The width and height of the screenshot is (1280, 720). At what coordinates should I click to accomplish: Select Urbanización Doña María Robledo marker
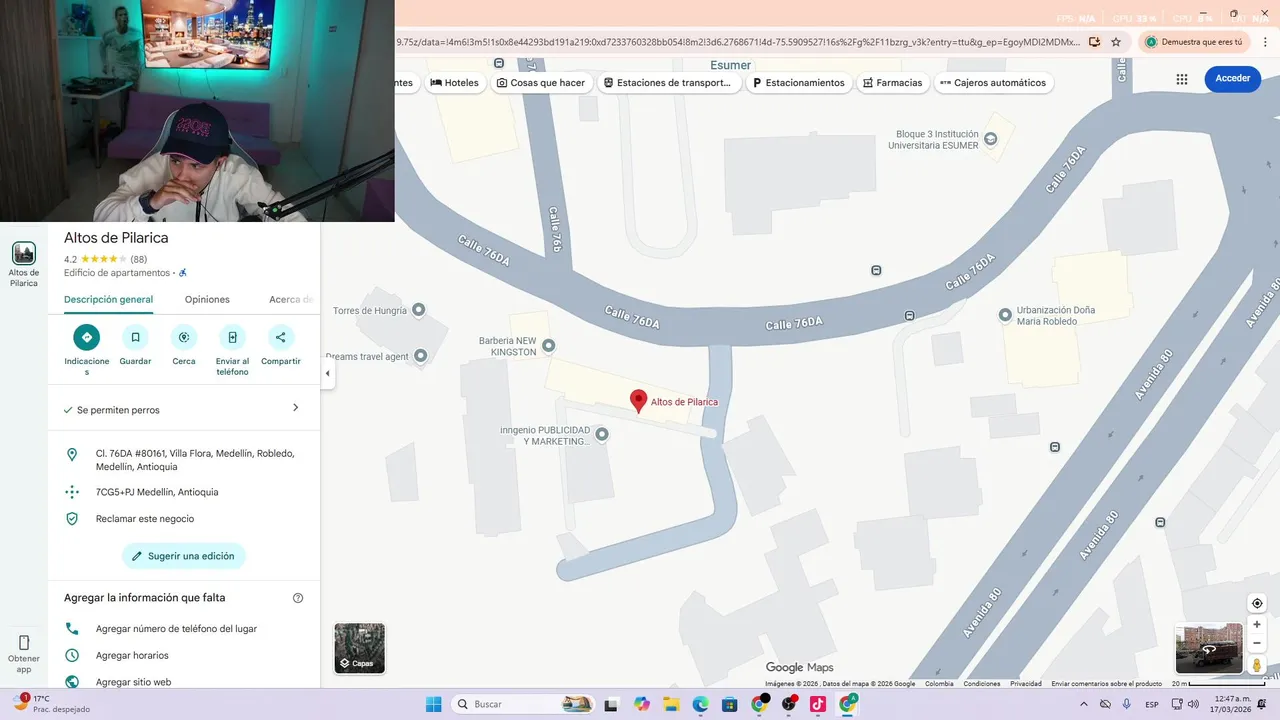[1005, 315]
